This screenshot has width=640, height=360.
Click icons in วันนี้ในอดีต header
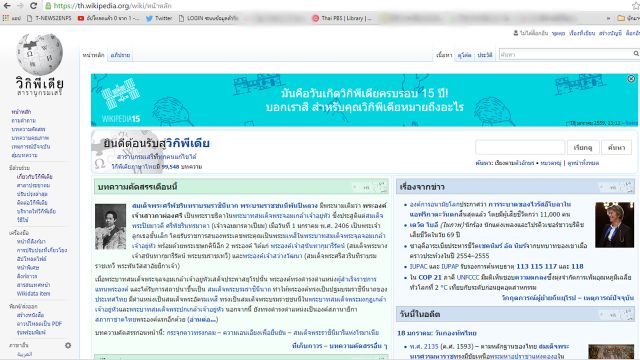coord(617,314)
